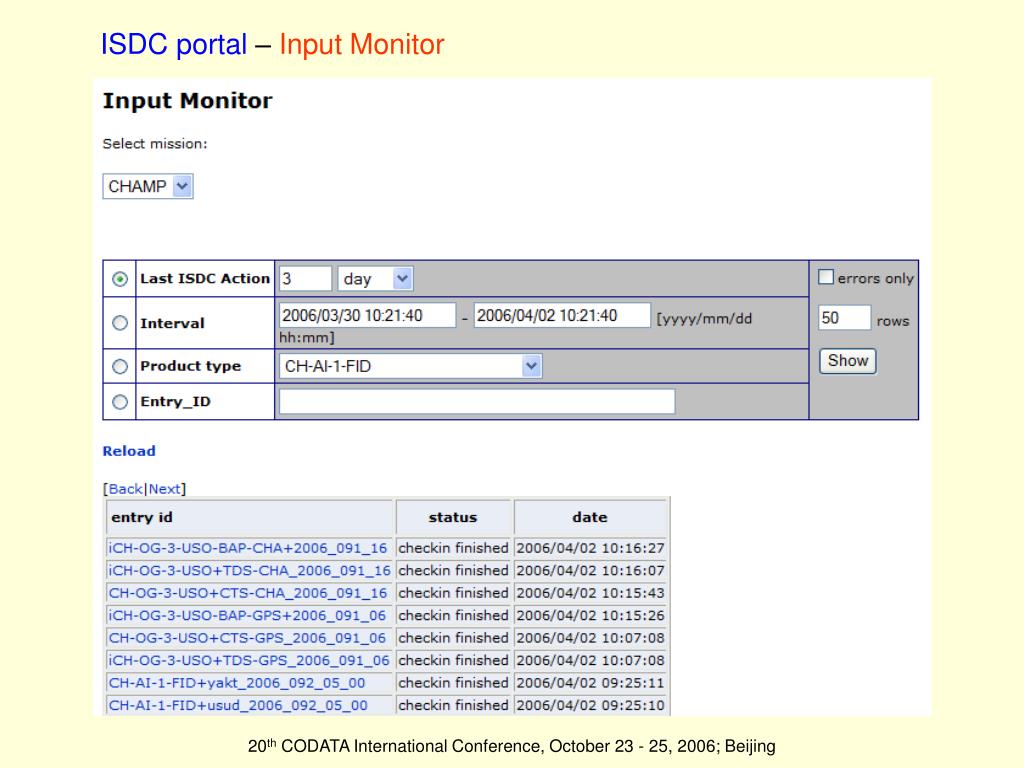Select the Entry_ID radio button
The width and height of the screenshot is (1024, 768).
coord(120,402)
